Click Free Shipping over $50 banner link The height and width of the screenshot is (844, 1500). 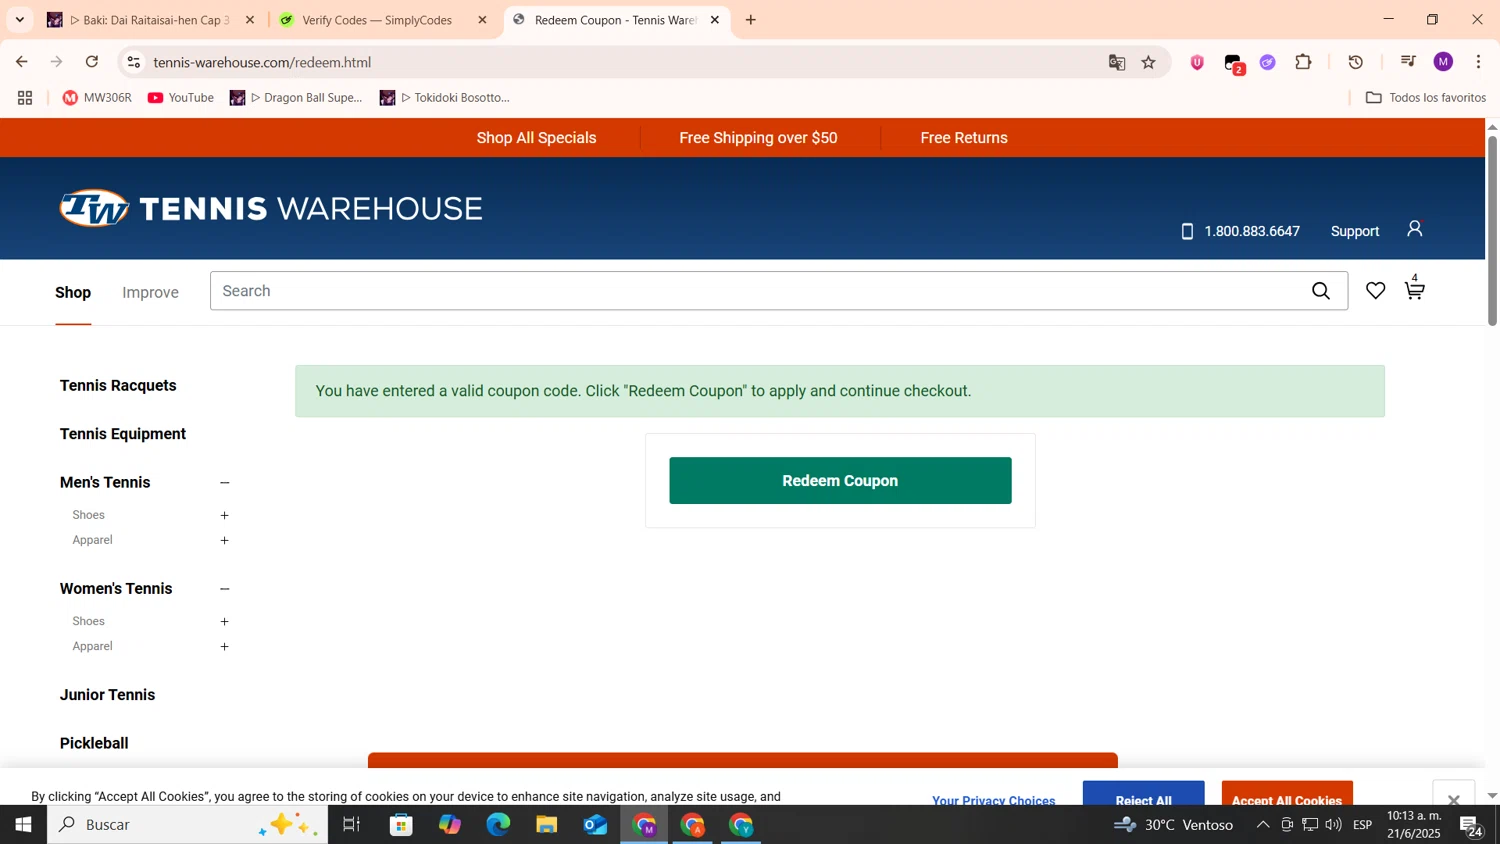(758, 138)
